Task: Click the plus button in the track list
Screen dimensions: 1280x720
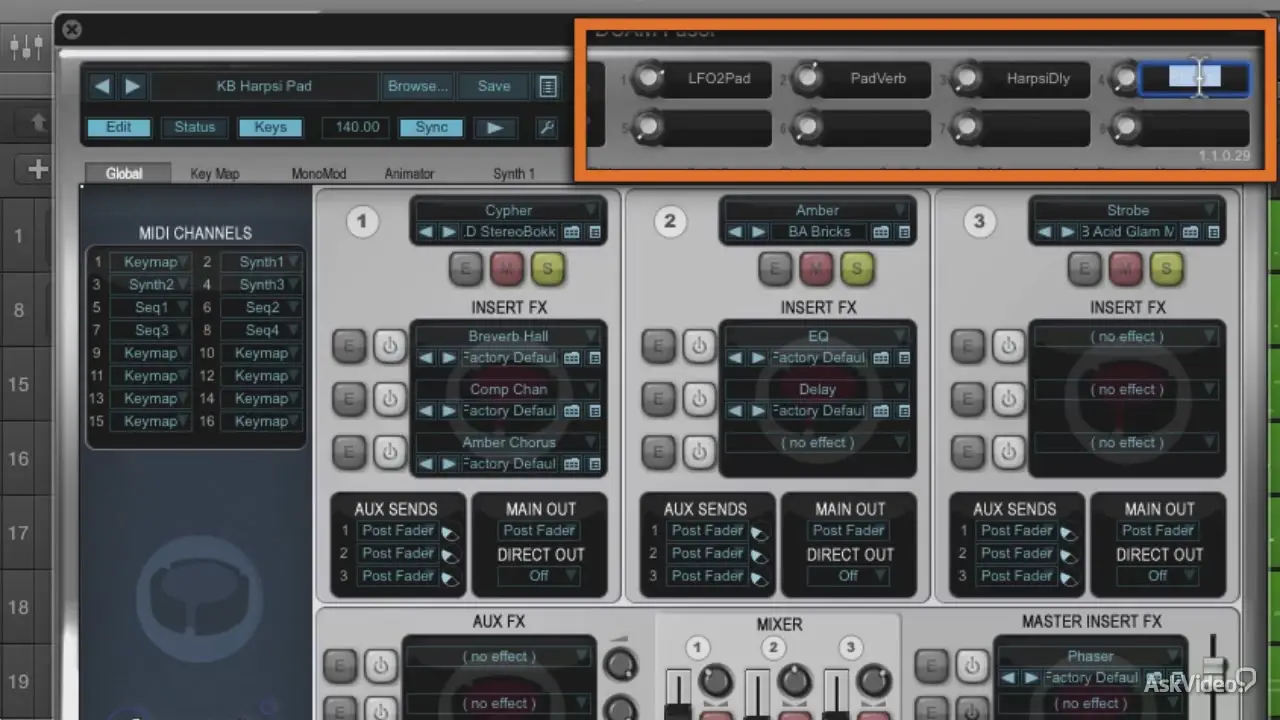Action: (38, 169)
